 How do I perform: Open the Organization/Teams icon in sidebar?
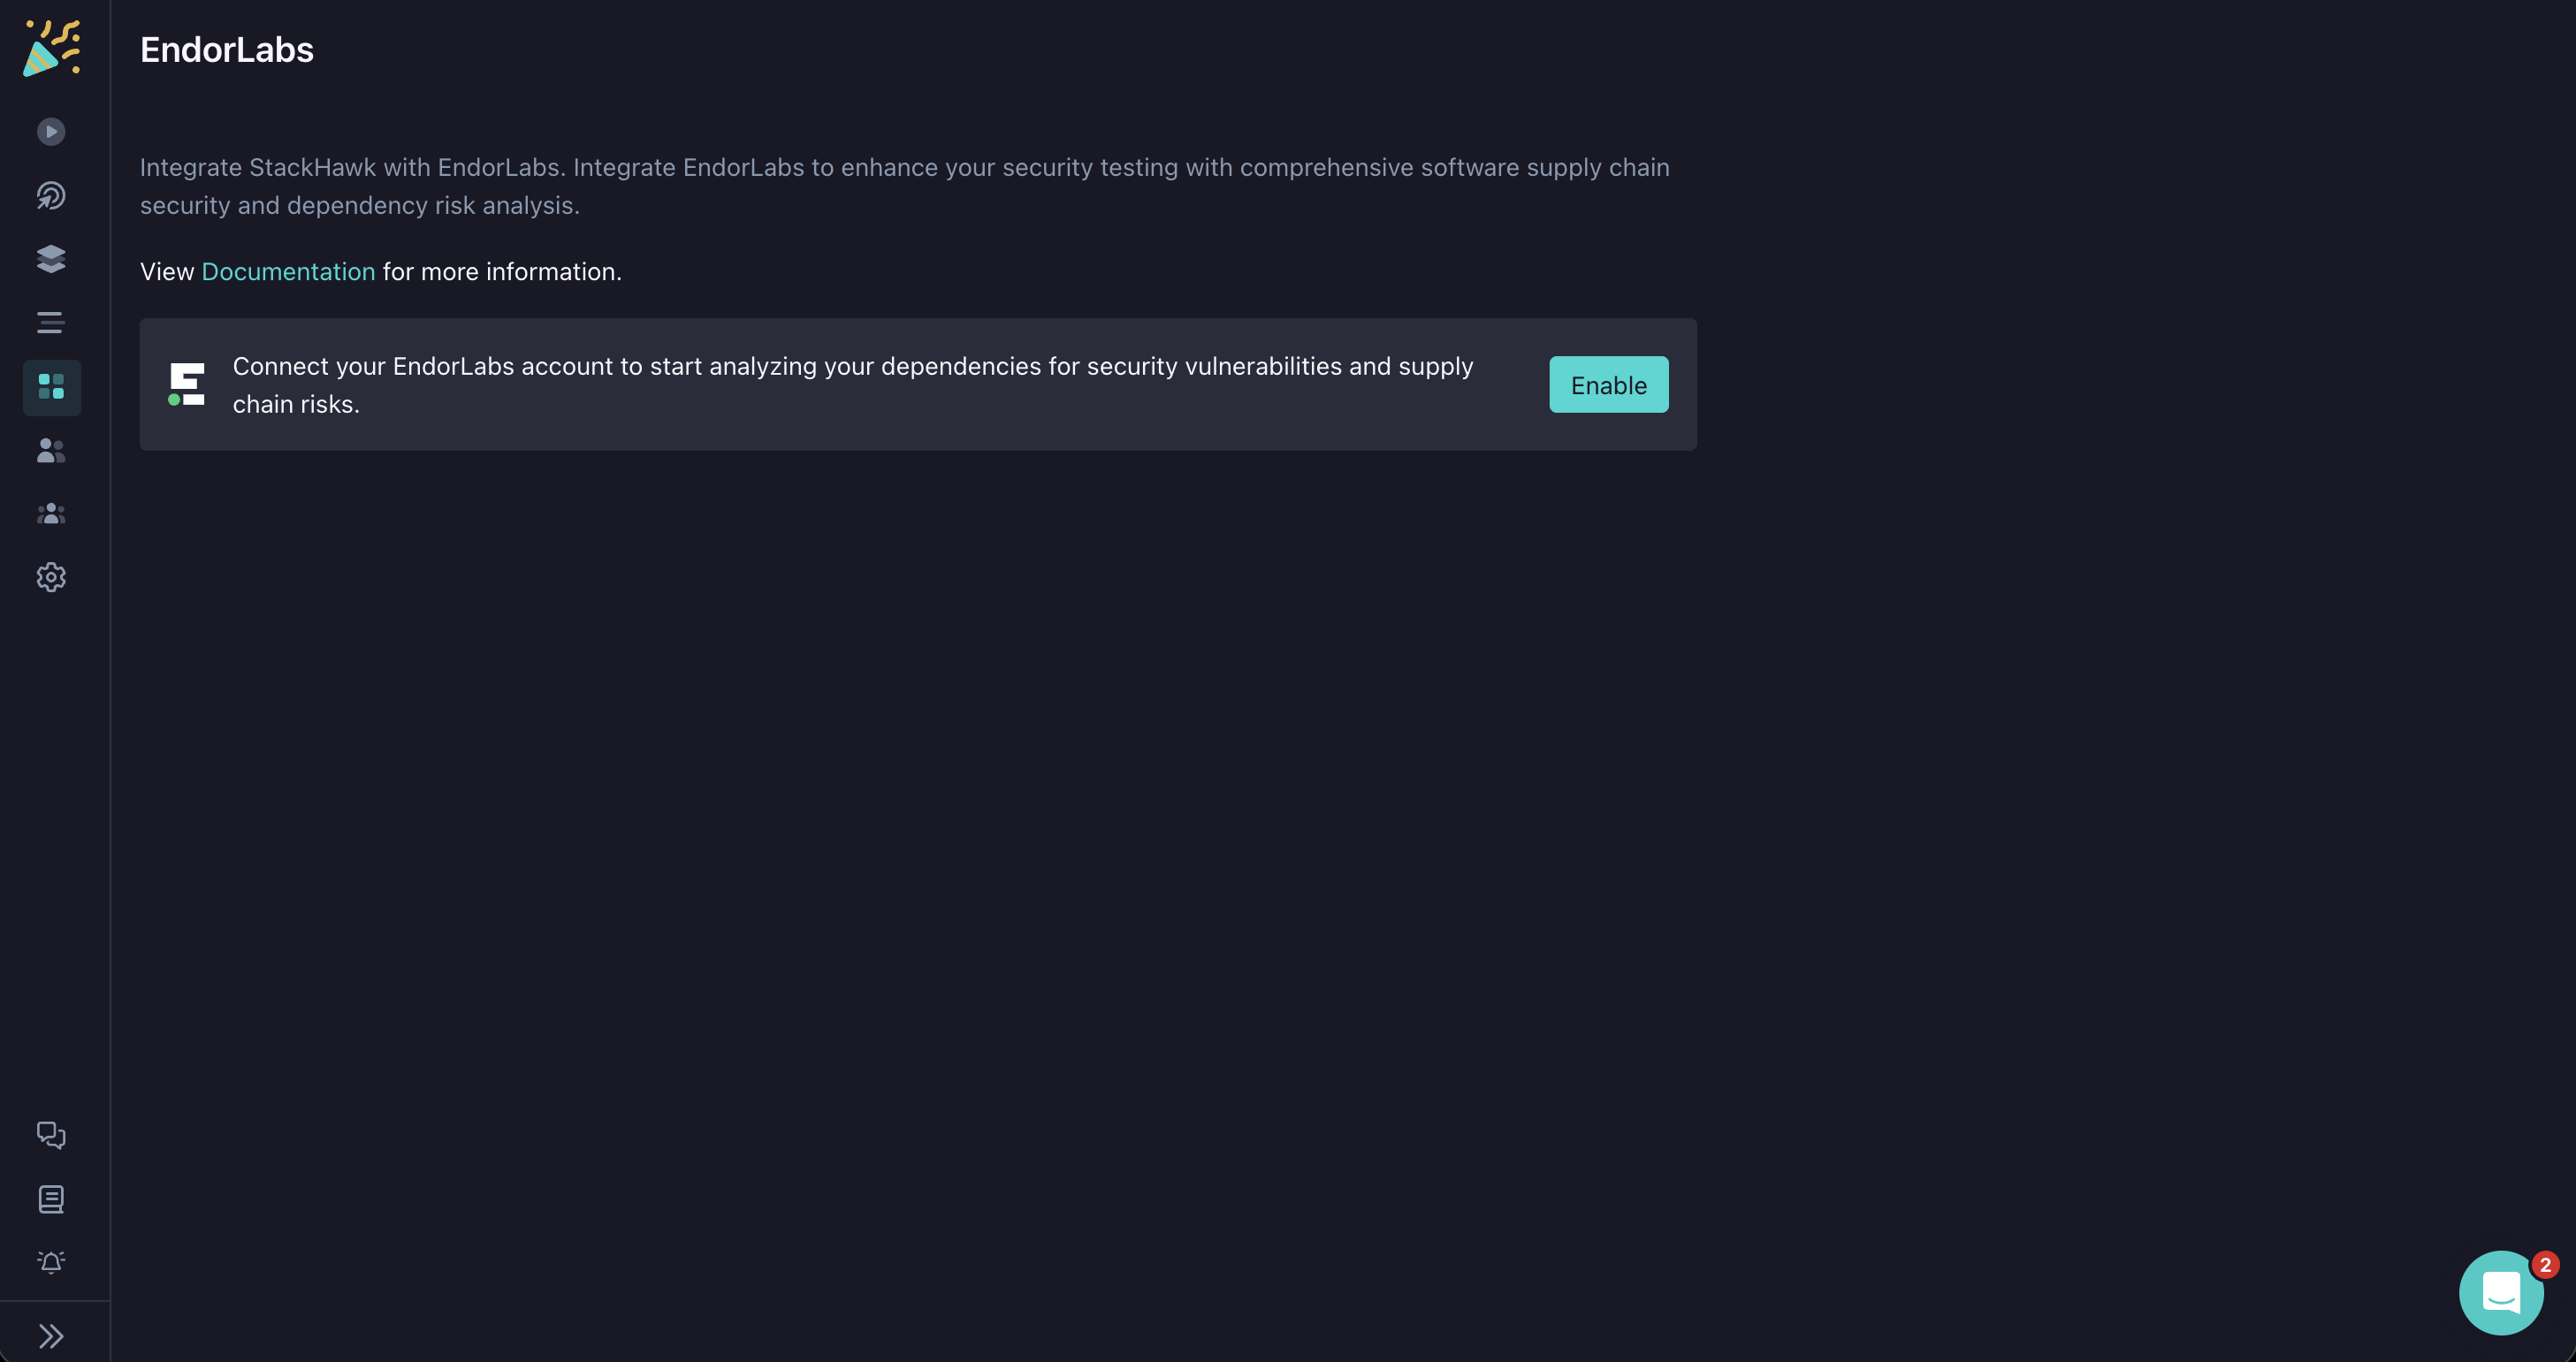pyautogui.click(x=51, y=514)
